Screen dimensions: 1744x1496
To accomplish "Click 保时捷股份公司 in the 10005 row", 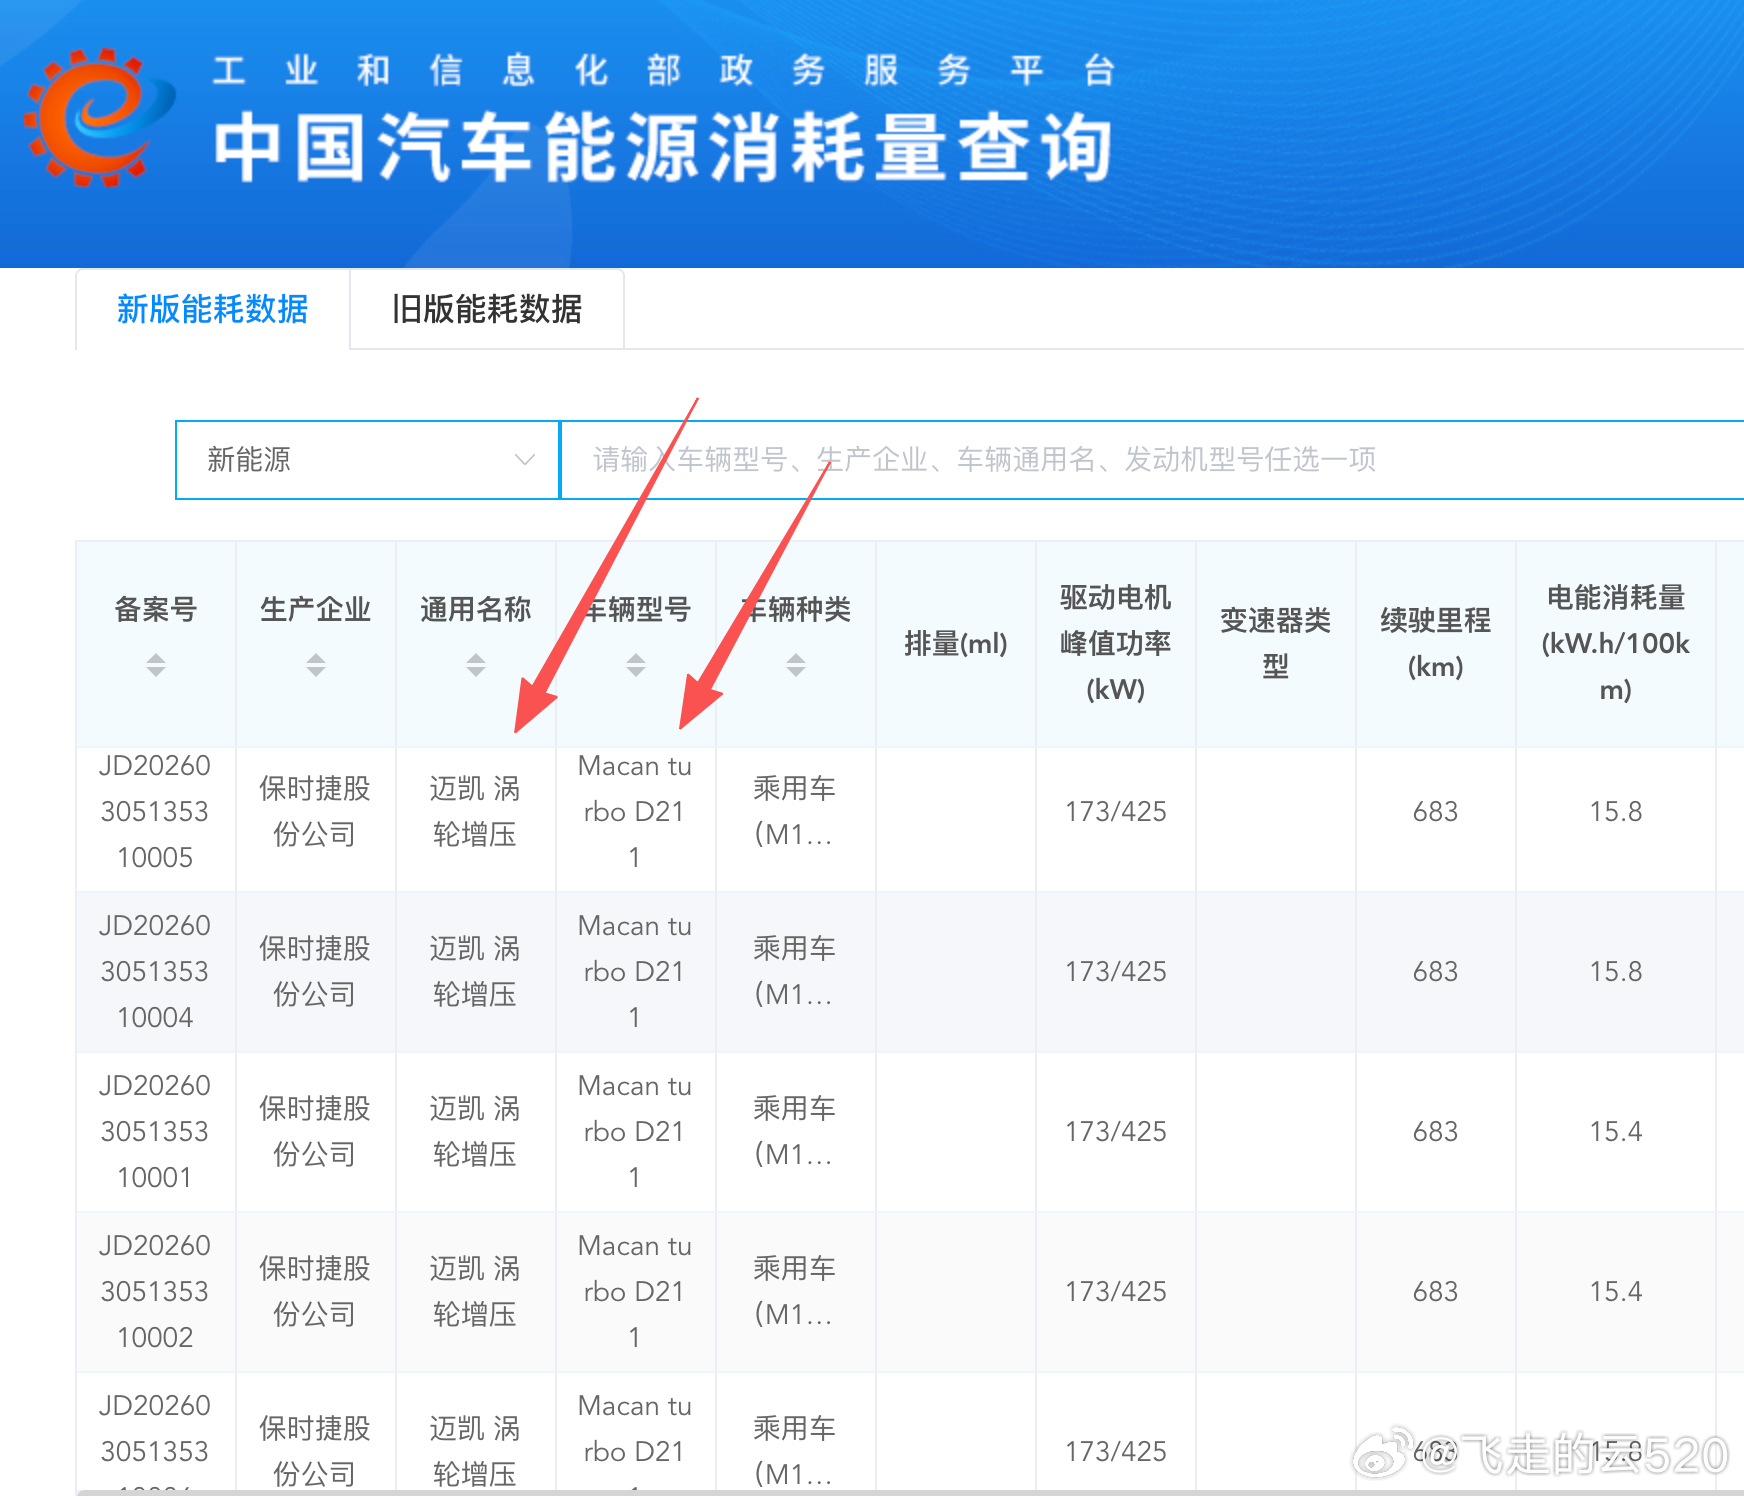I will point(315,811).
